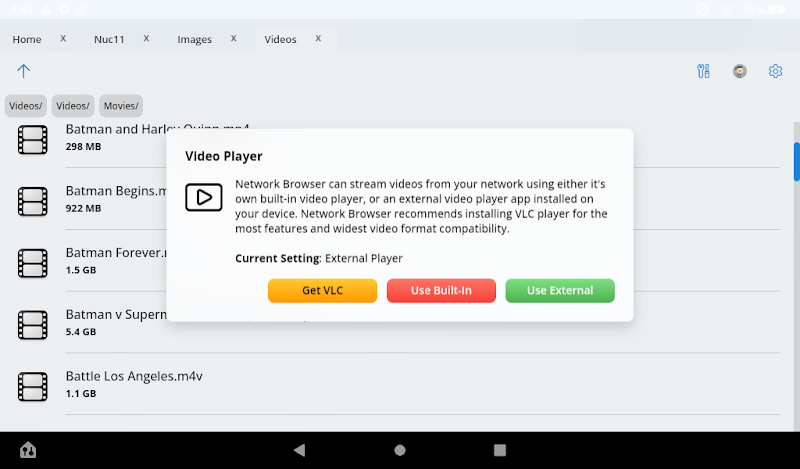
Task: Open Batman v Superman file entry
Action: coord(116,314)
